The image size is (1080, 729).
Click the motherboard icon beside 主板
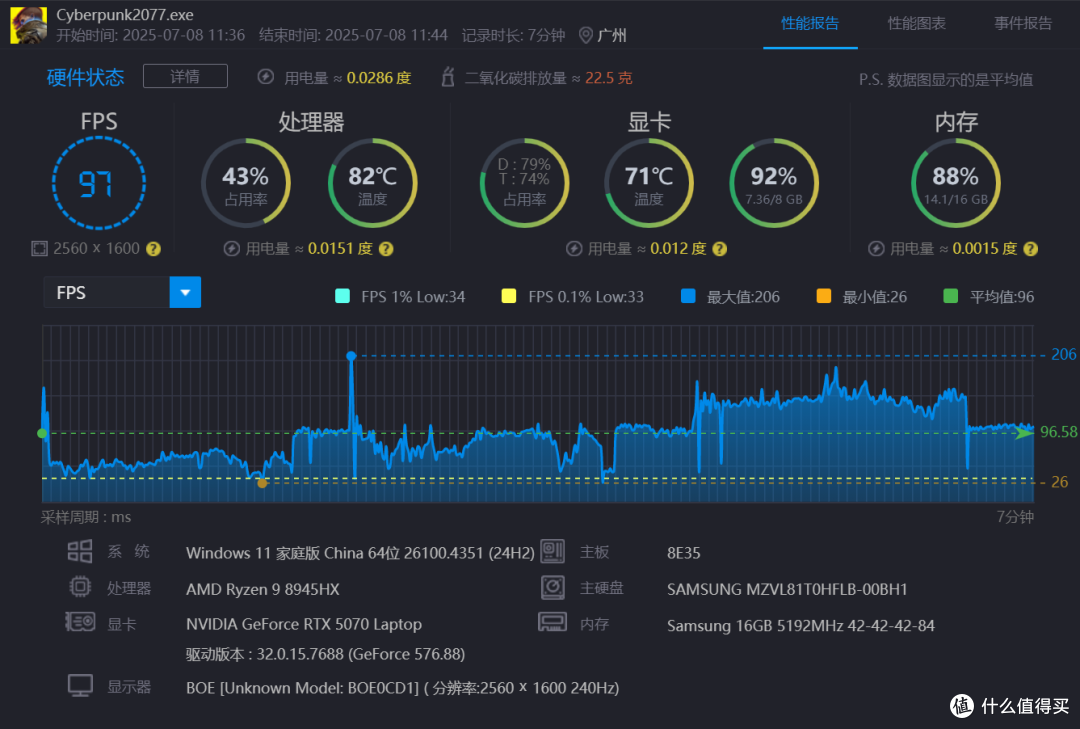[x=552, y=551]
